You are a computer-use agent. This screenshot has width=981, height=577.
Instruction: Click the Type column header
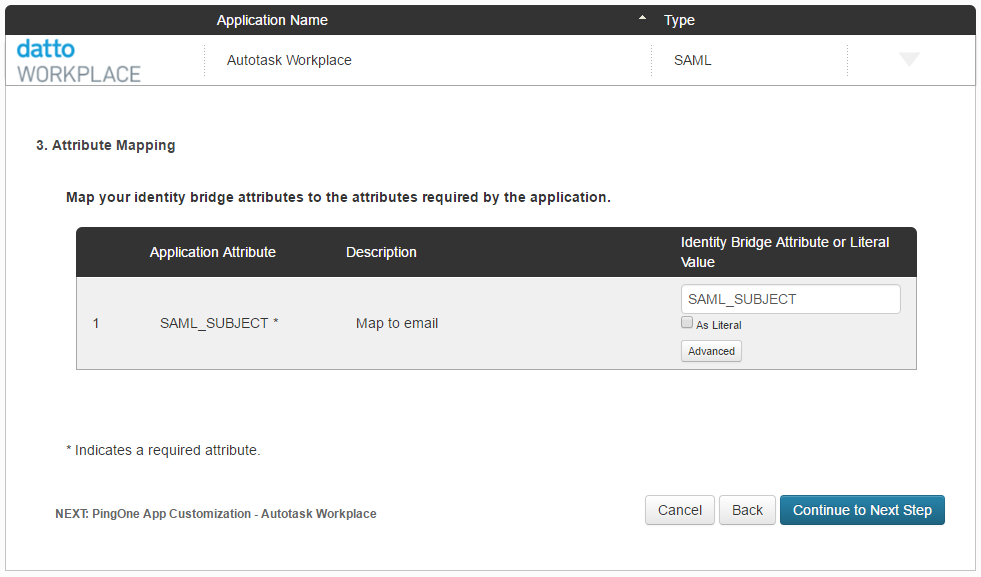click(x=679, y=20)
